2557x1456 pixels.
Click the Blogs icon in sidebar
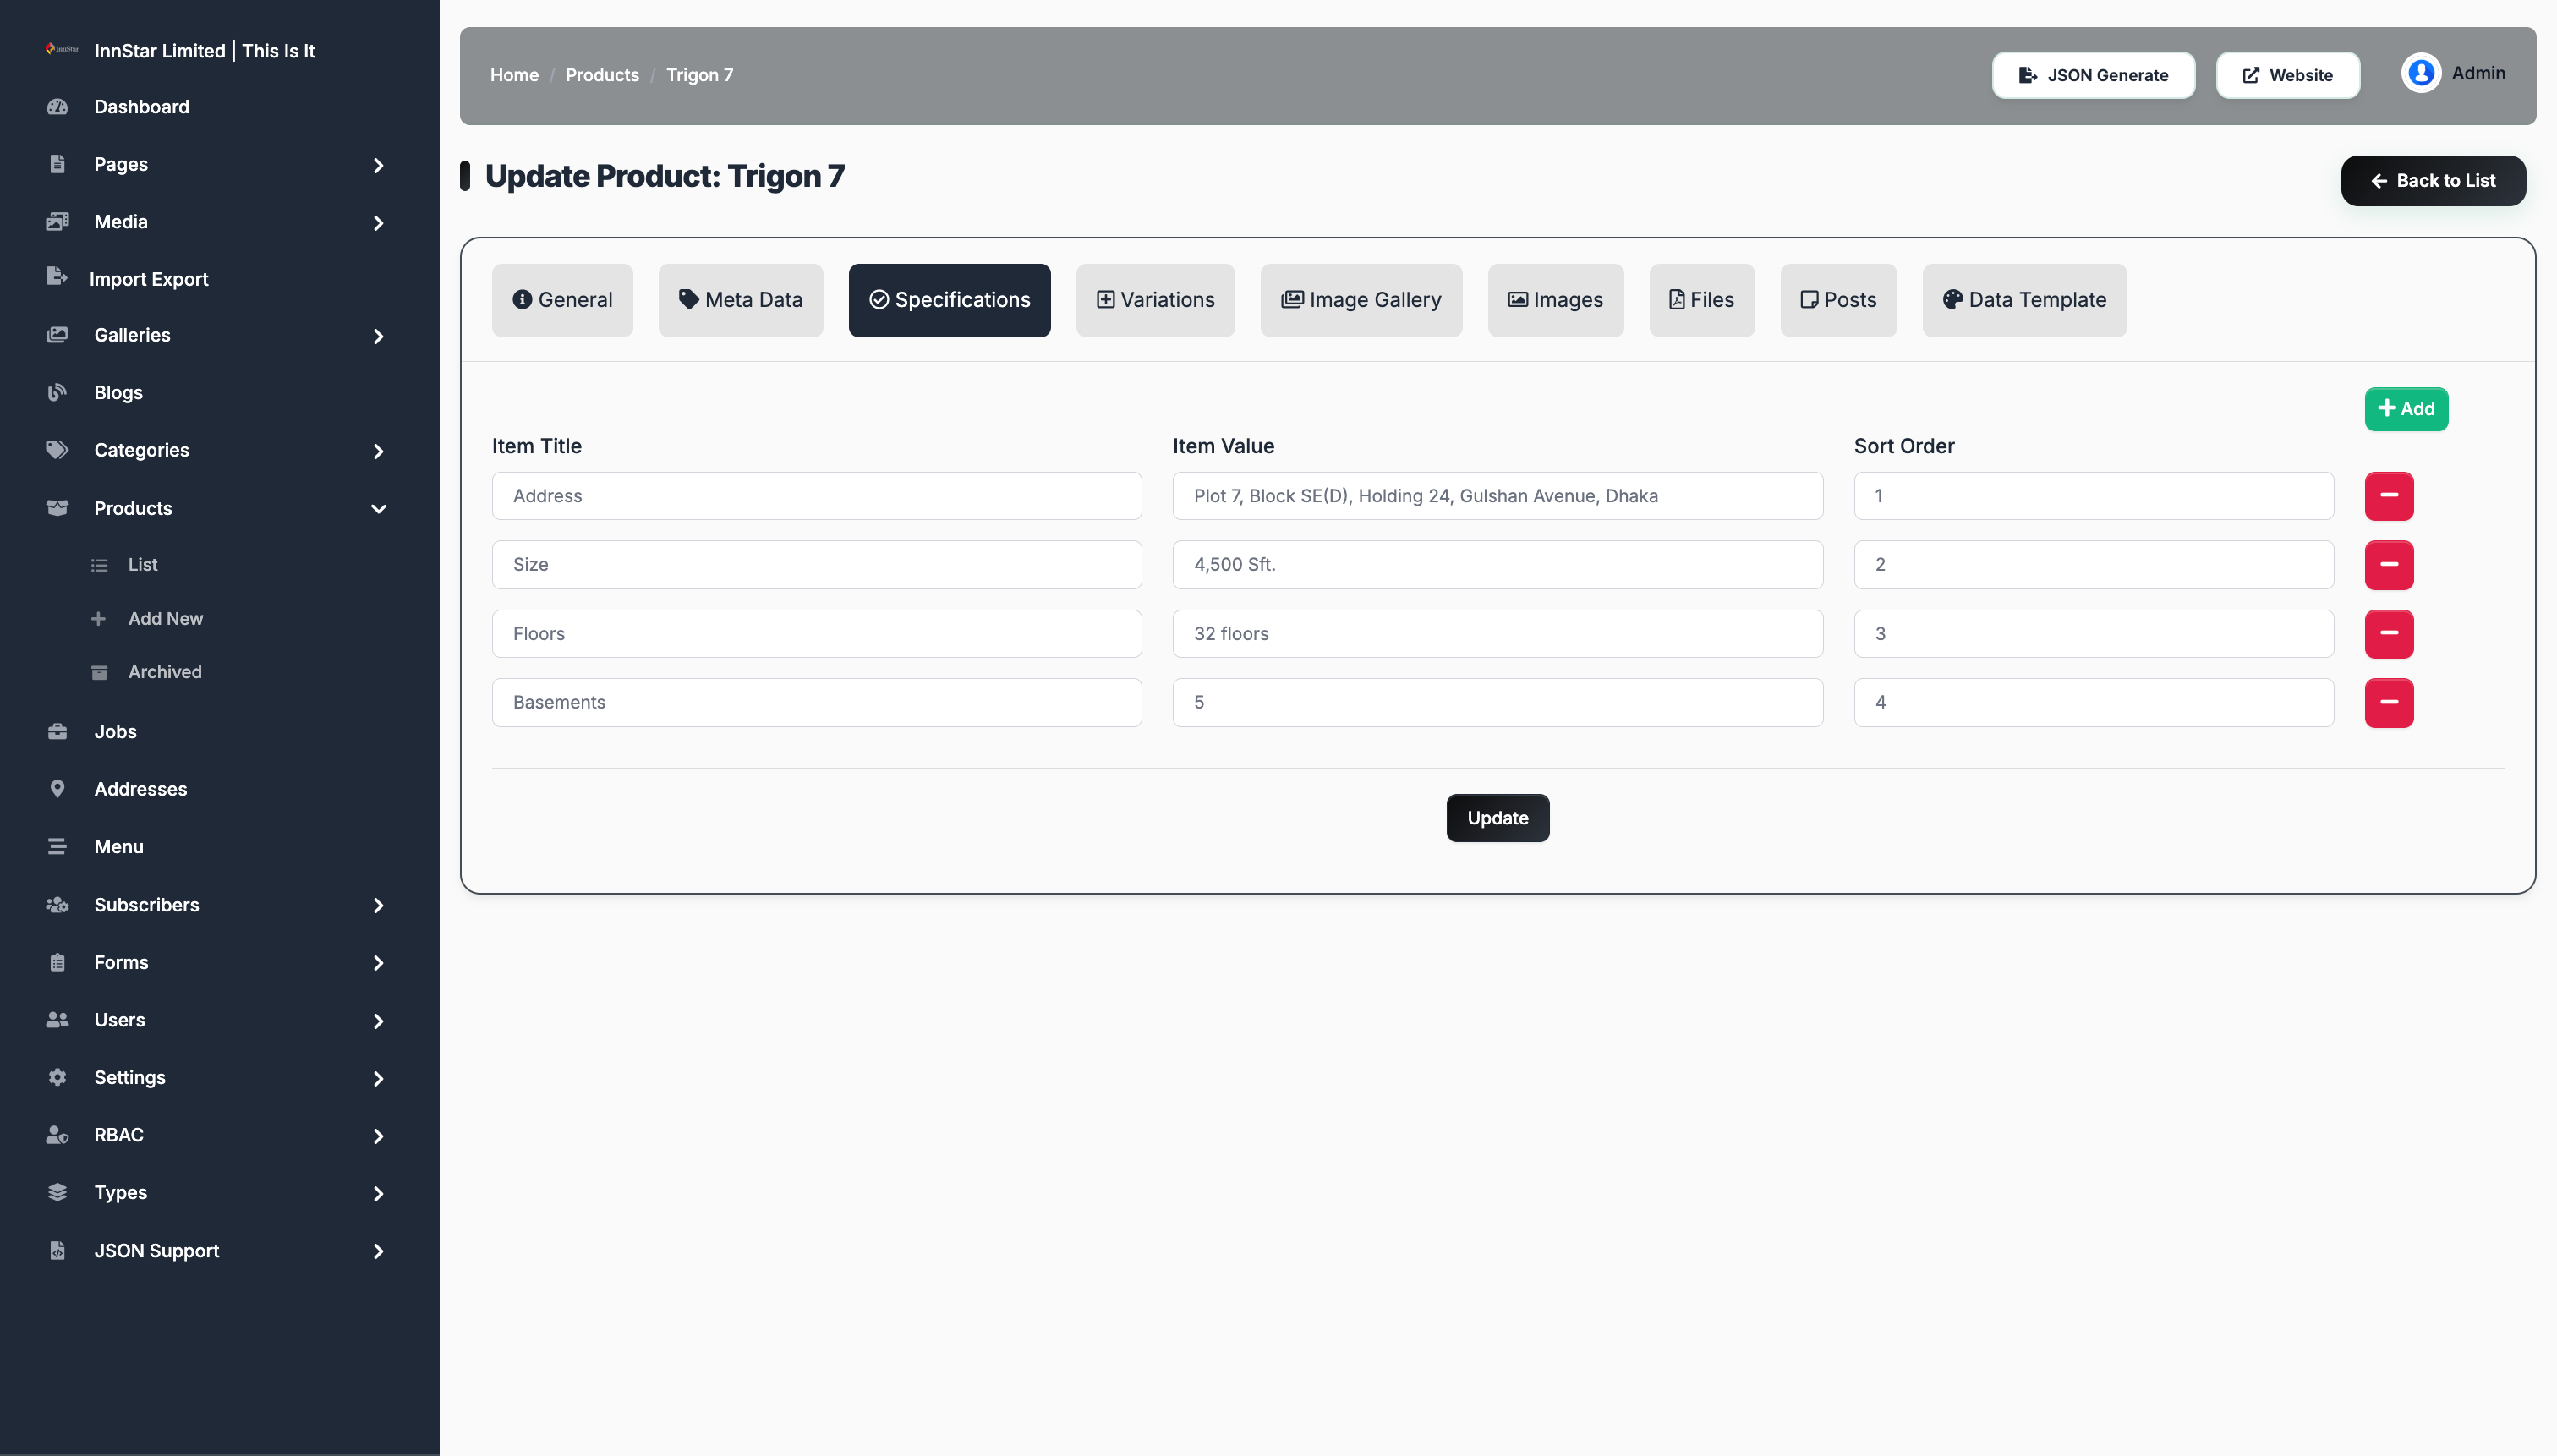57,393
